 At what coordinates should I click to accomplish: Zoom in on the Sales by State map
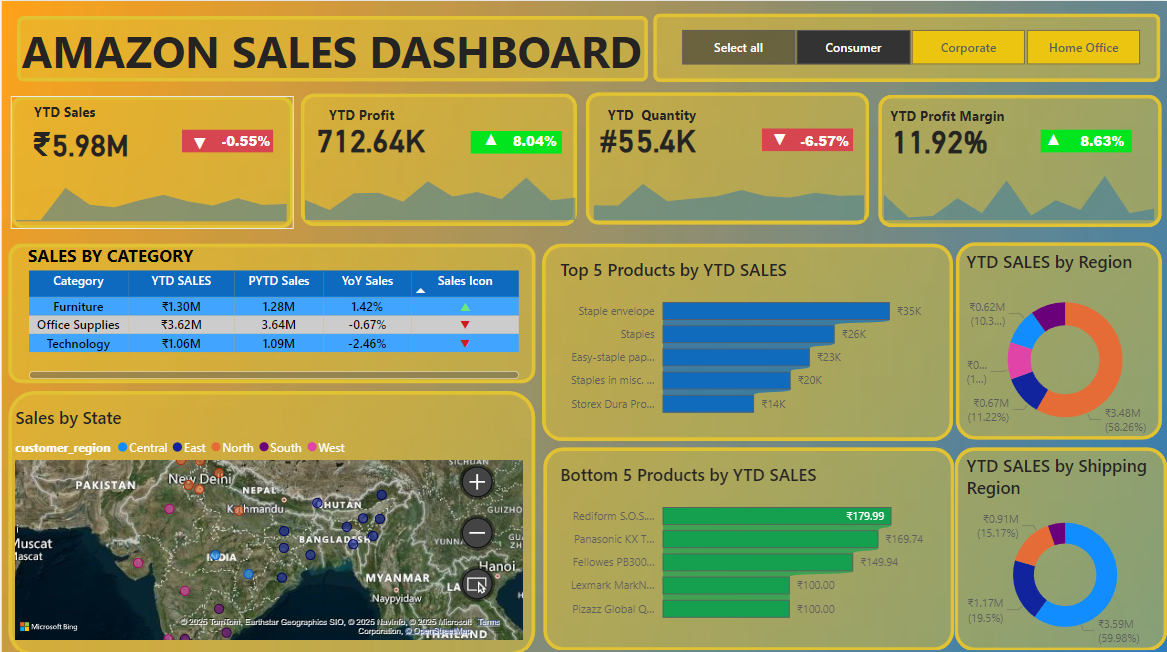coord(477,481)
